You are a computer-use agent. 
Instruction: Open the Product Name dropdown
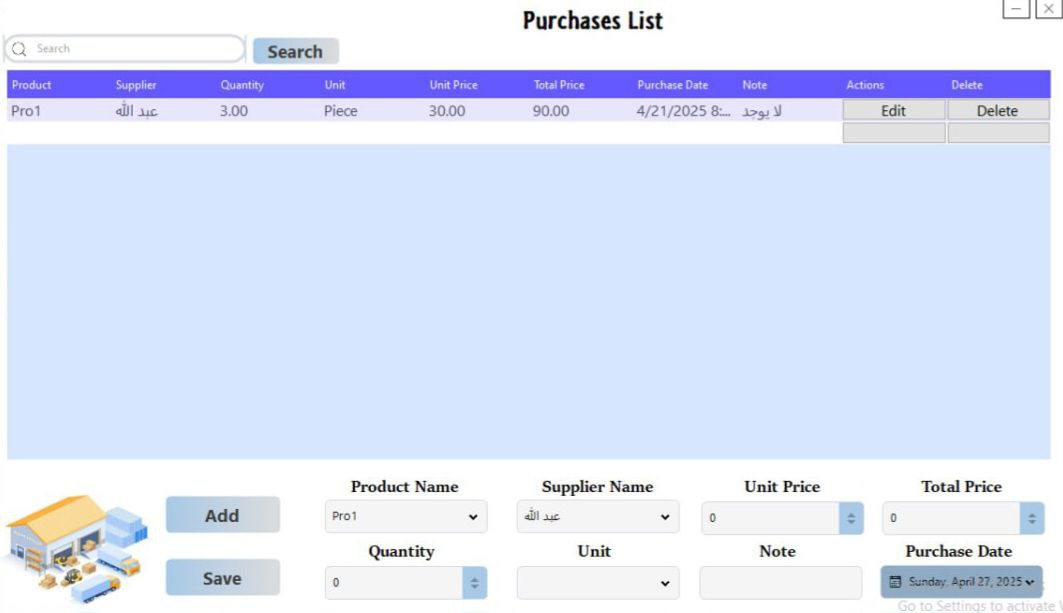[x=405, y=517]
